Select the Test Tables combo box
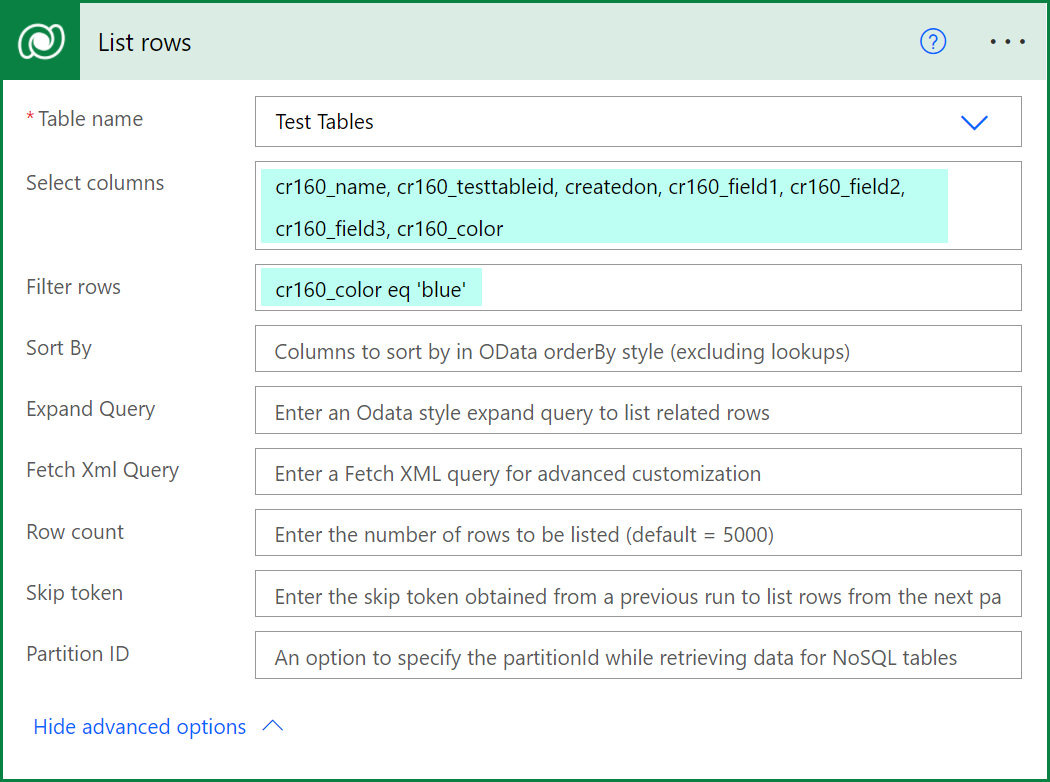1050x782 pixels. click(x=600, y=122)
